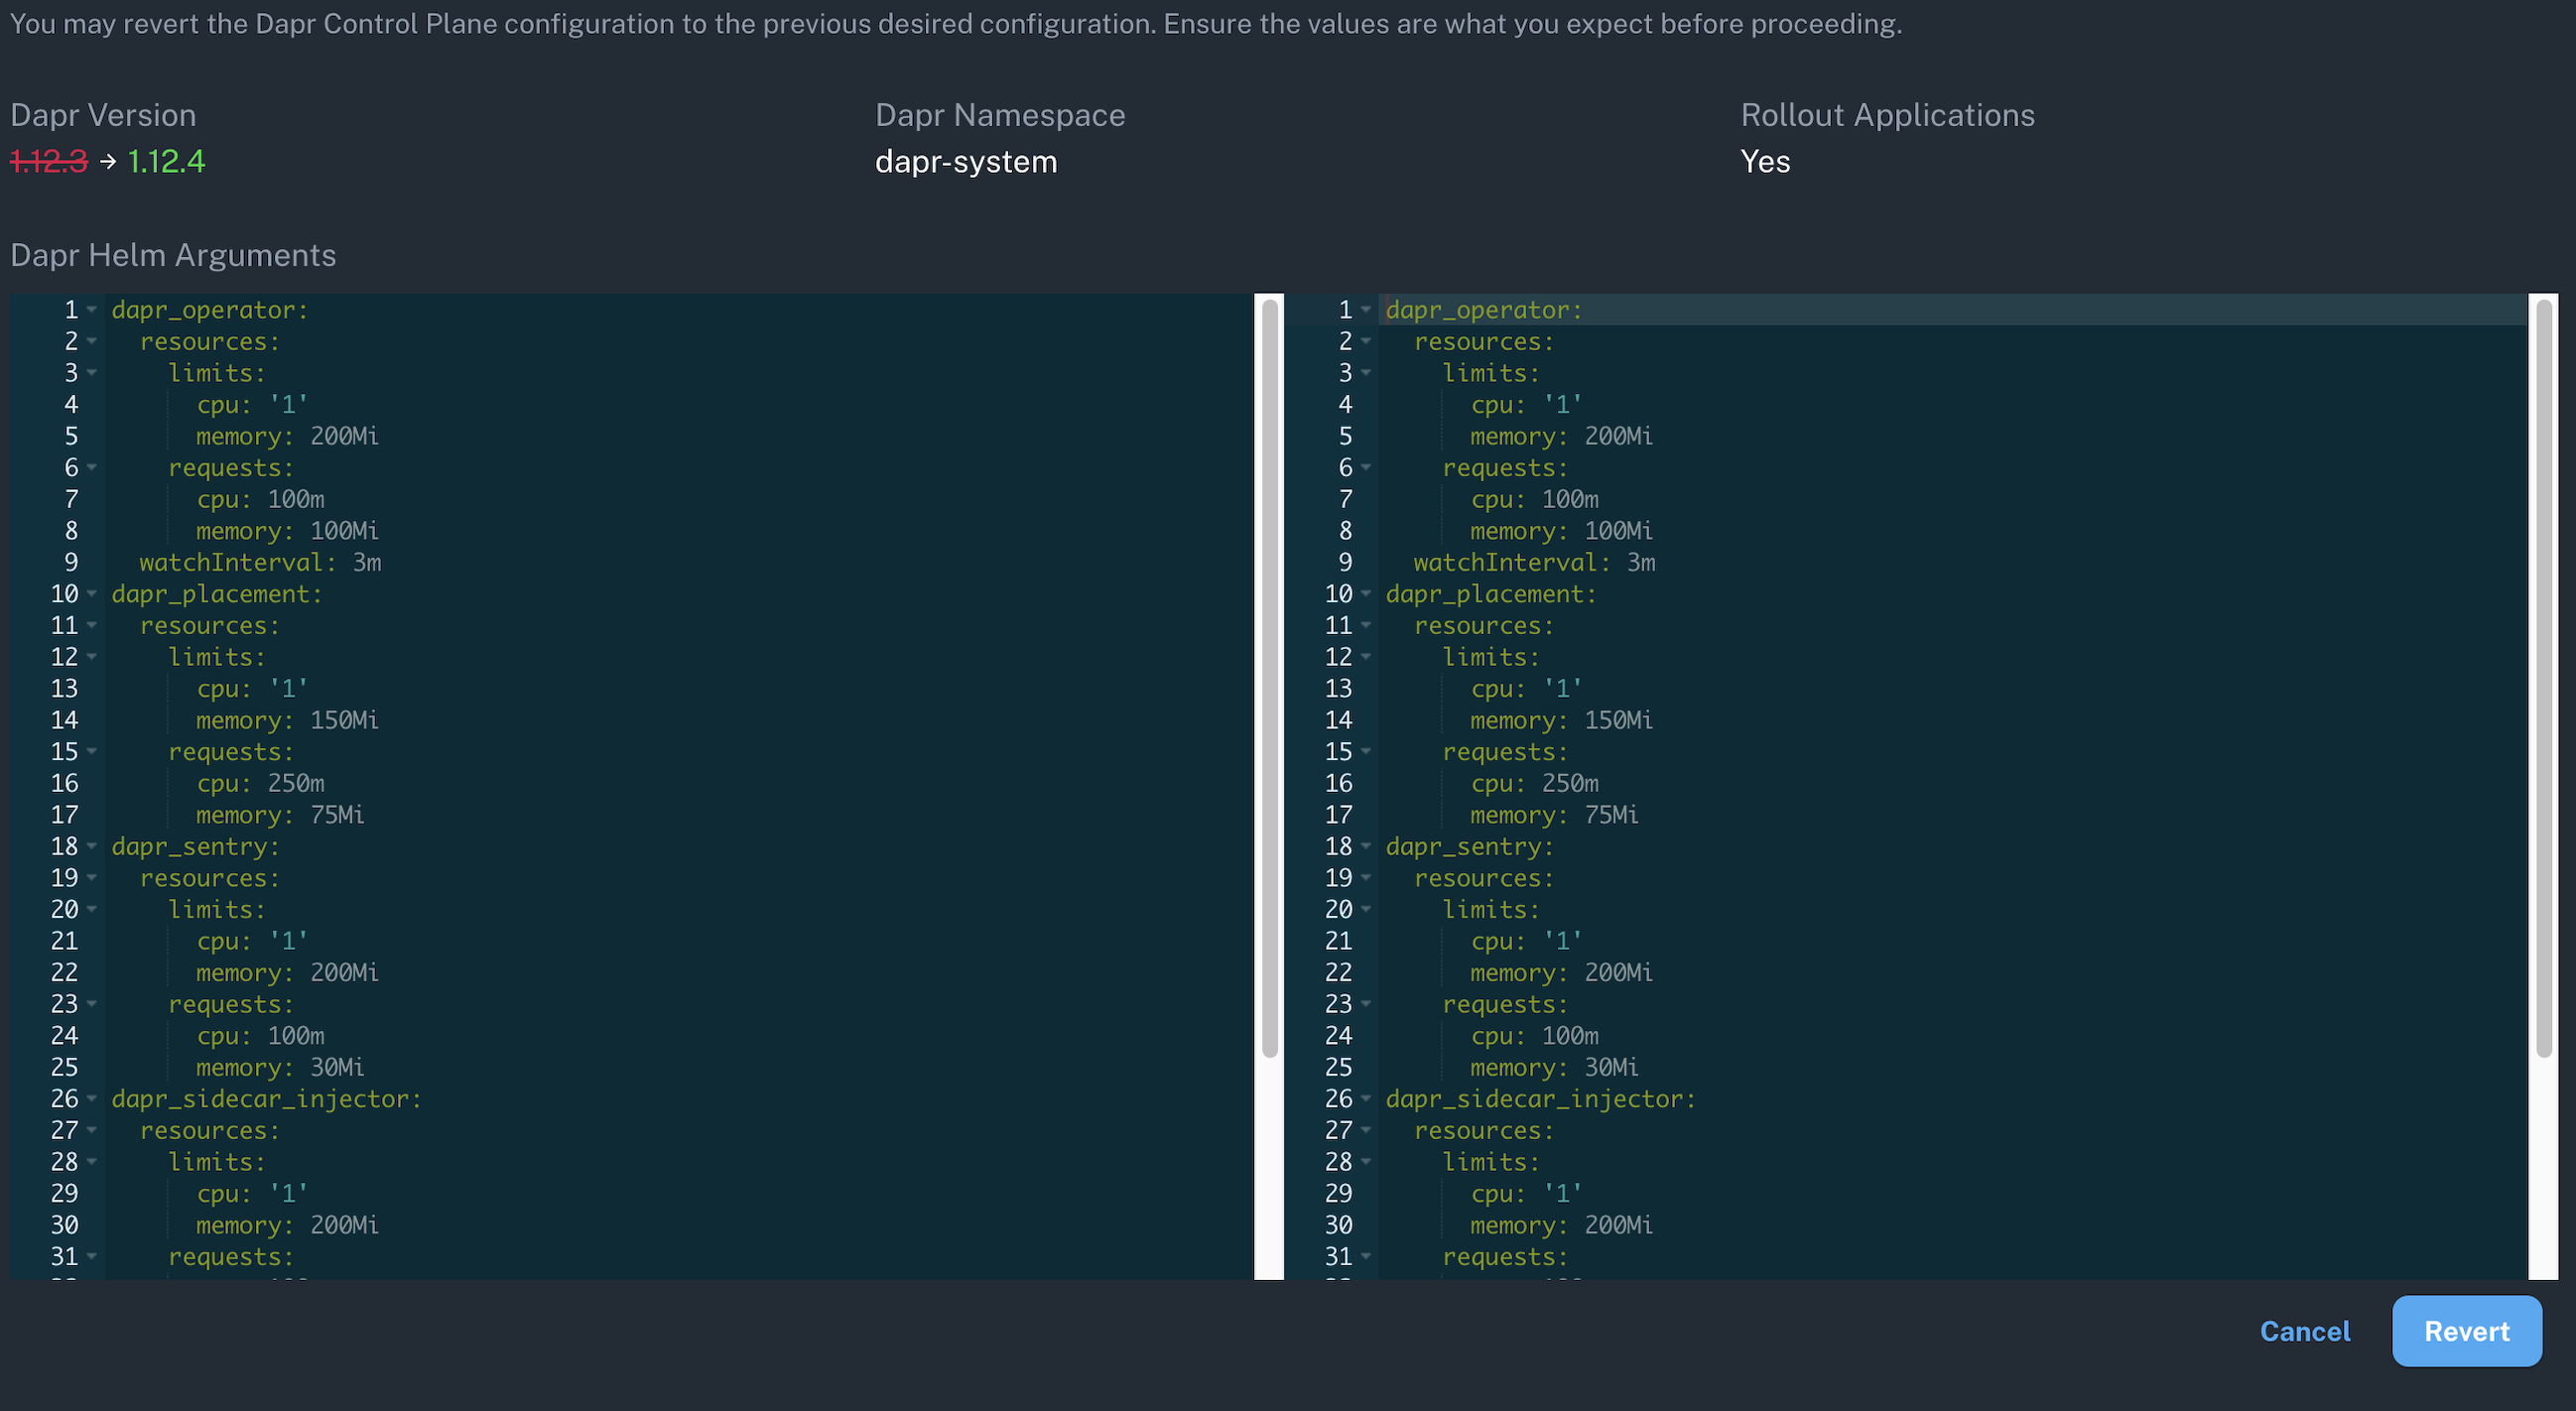Collapse dapr_sidecar_injector fold arrow in left editor

(92, 1098)
